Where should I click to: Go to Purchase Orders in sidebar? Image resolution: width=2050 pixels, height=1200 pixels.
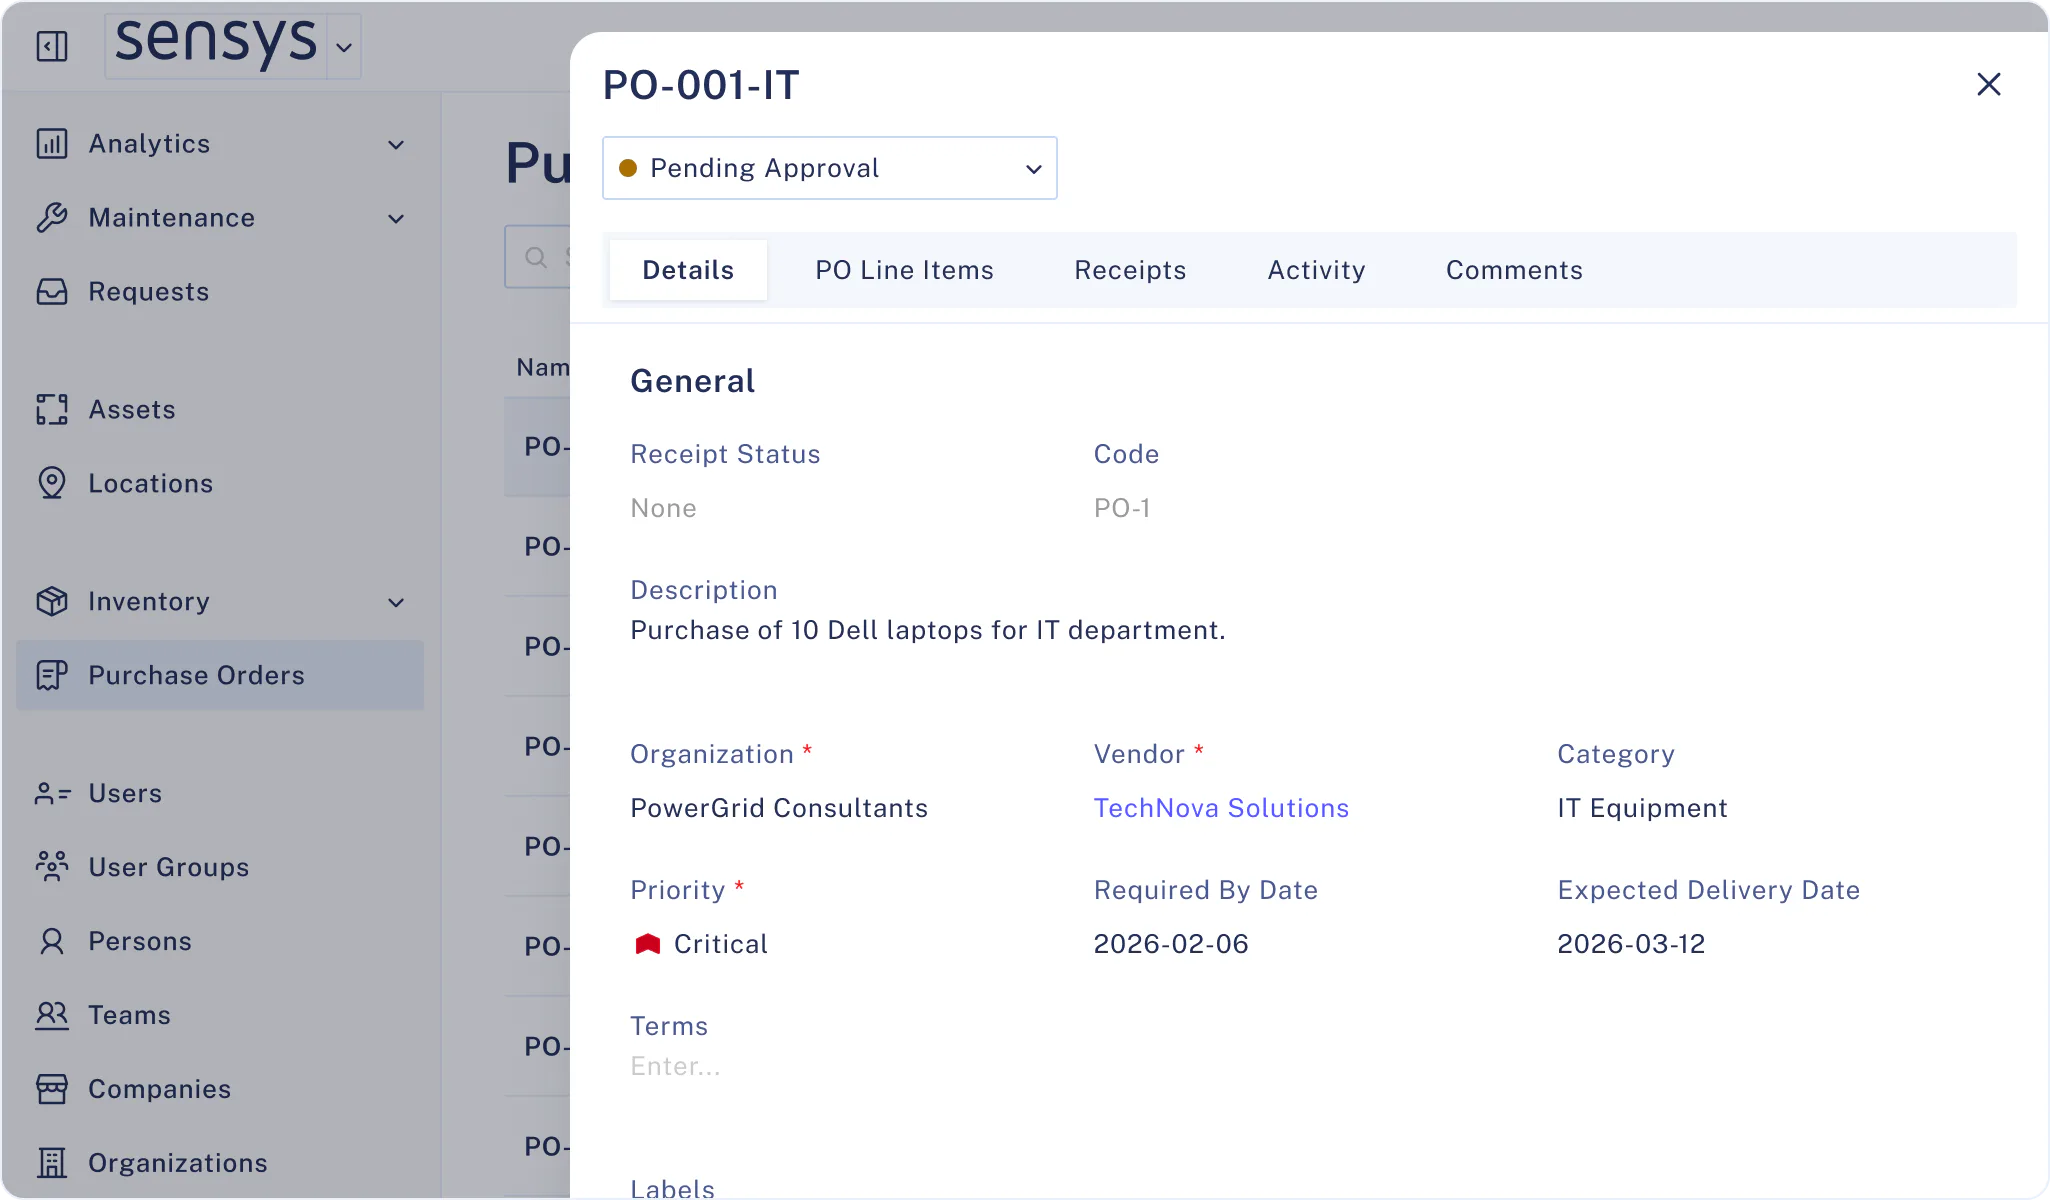point(220,676)
